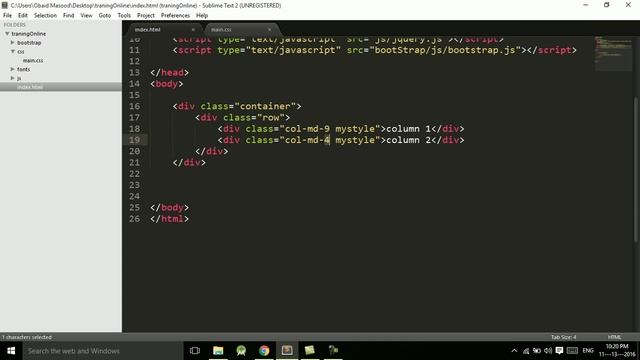Click "col-md-9" on line 18
This screenshot has width=640, height=360.
click(307, 129)
